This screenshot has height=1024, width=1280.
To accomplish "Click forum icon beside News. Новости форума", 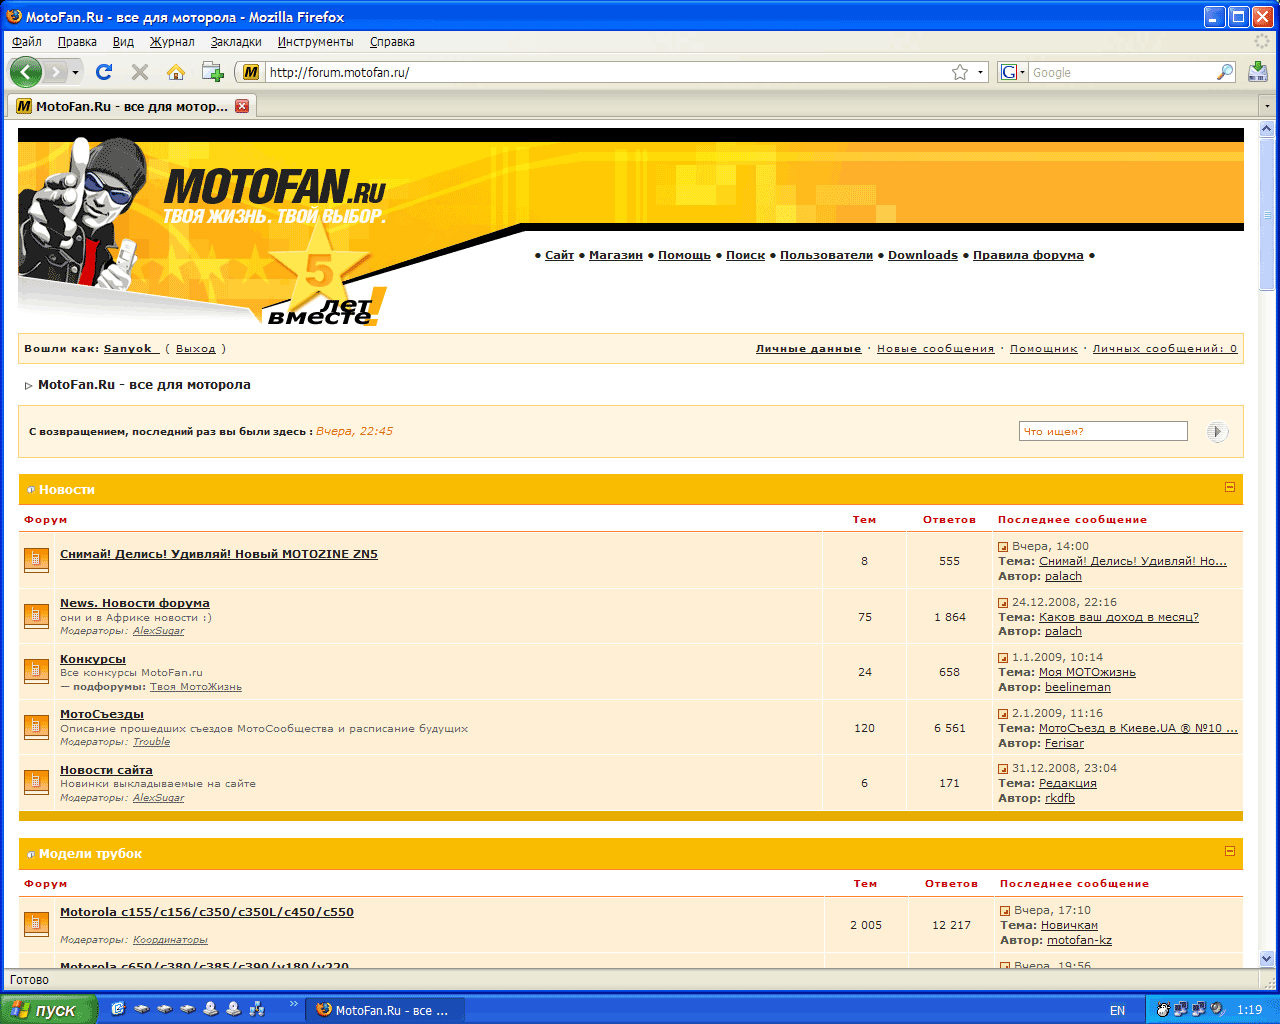I will [x=36, y=616].
